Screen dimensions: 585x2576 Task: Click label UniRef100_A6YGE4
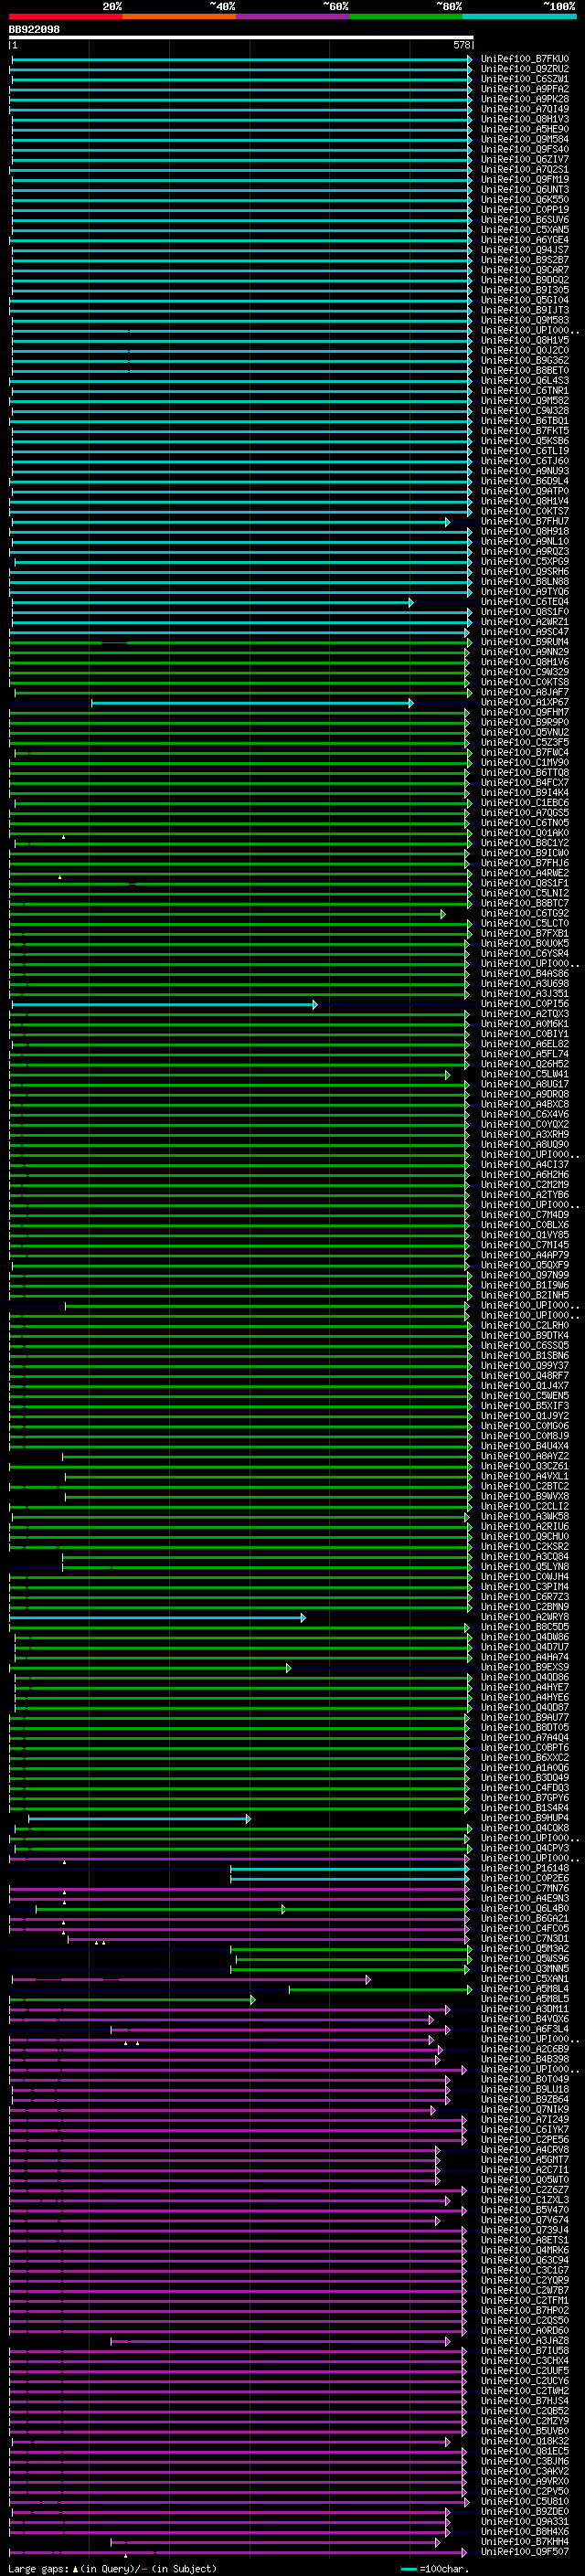click(x=524, y=240)
